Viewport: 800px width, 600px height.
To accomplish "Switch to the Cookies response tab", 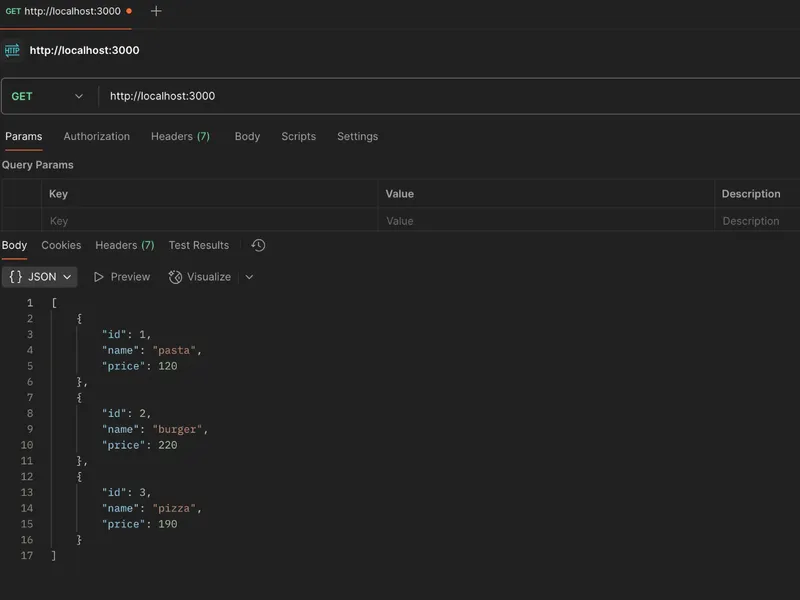I will [x=61, y=245].
